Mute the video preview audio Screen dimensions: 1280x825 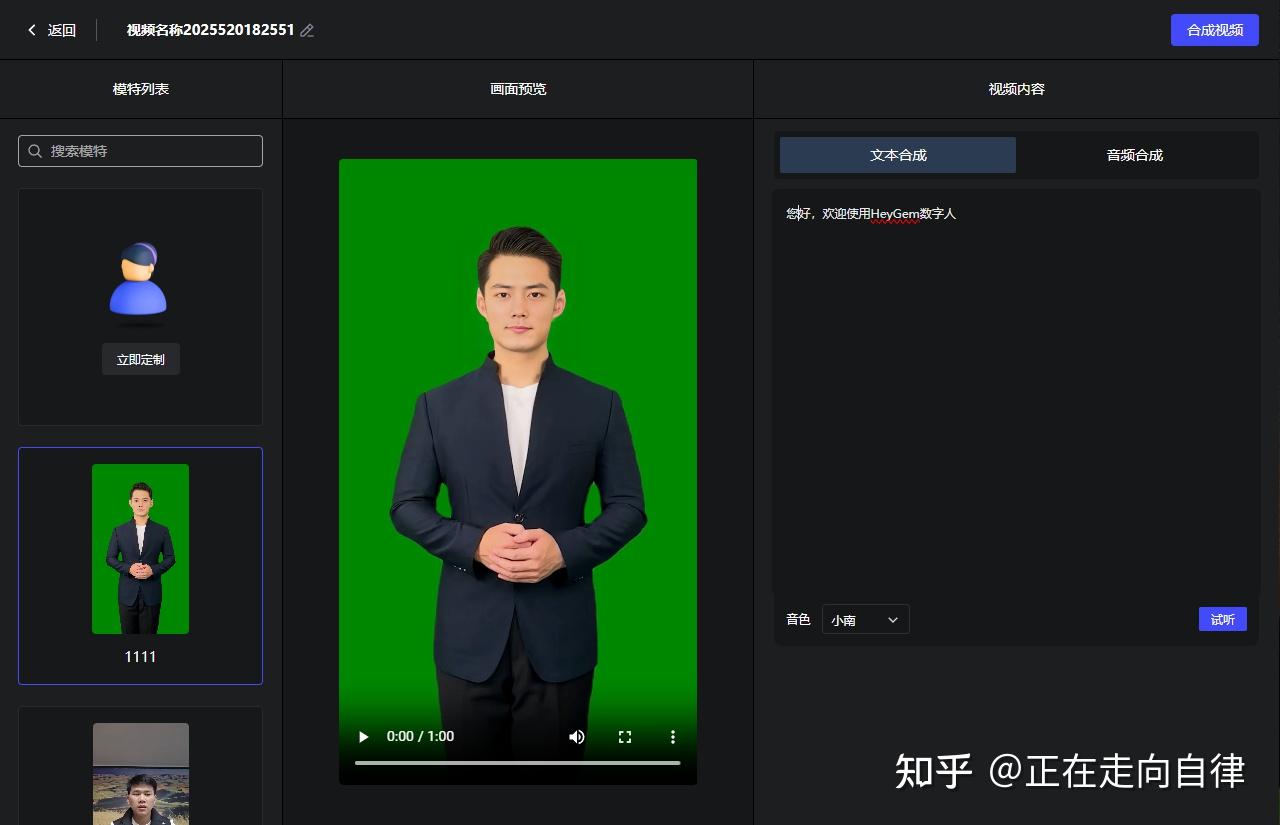tap(576, 736)
